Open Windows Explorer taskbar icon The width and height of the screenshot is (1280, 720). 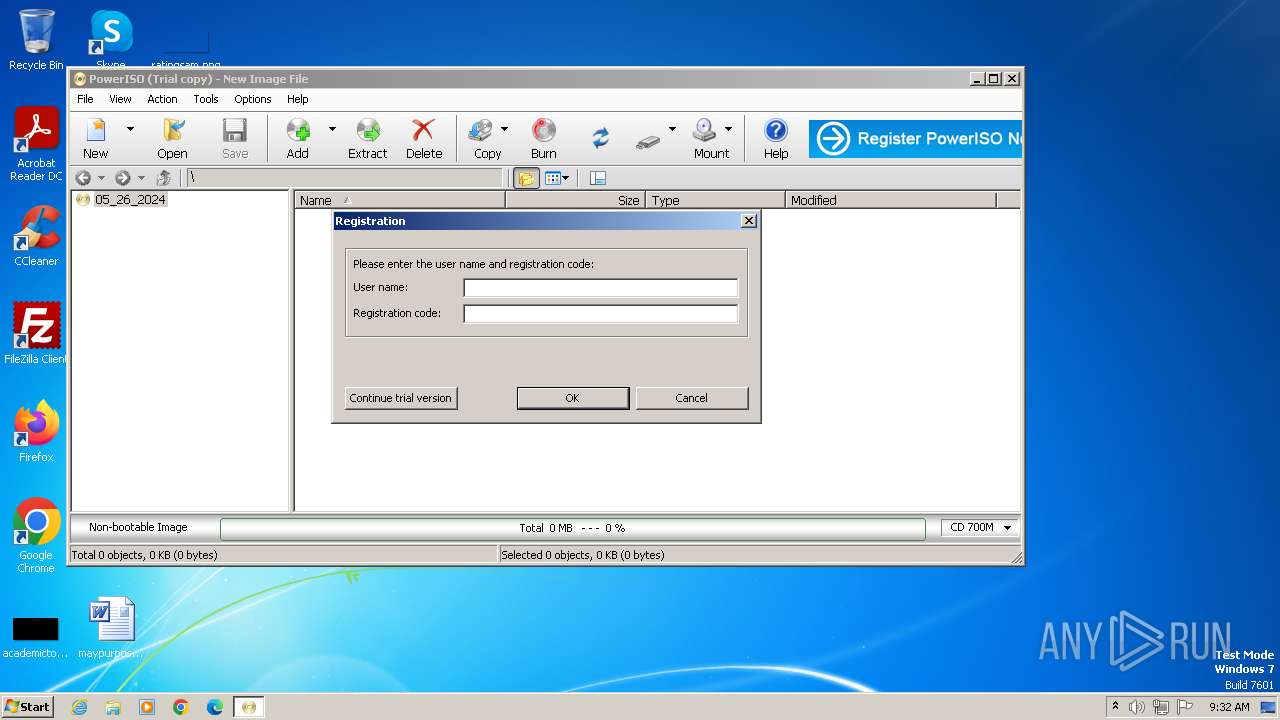[113, 707]
